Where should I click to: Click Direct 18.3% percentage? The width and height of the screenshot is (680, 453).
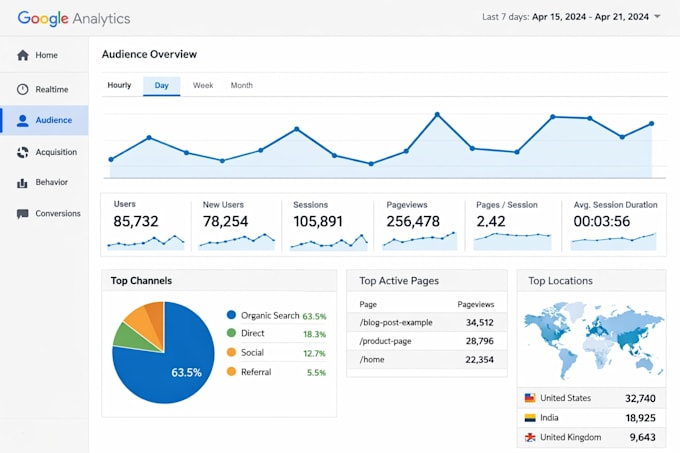pos(314,334)
